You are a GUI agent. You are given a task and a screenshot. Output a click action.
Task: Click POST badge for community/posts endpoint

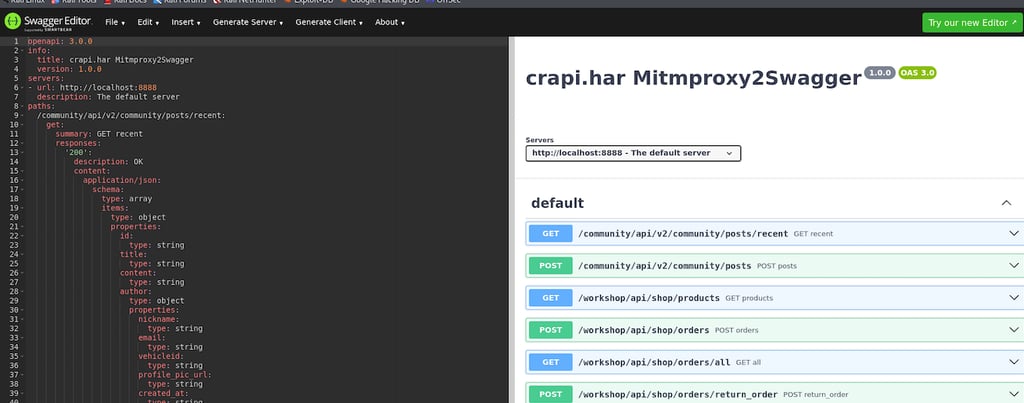[x=551, y=266]
